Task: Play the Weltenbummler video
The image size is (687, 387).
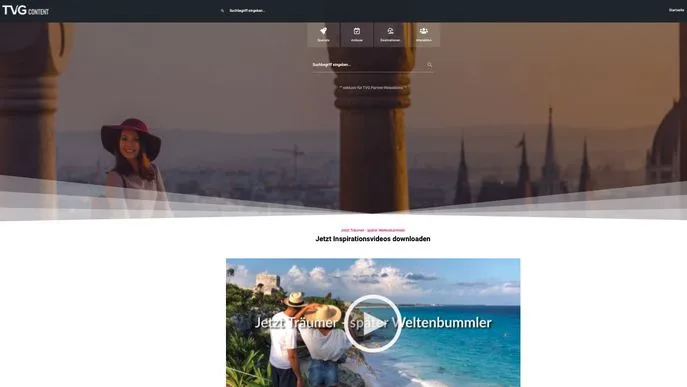Action: 373,323
